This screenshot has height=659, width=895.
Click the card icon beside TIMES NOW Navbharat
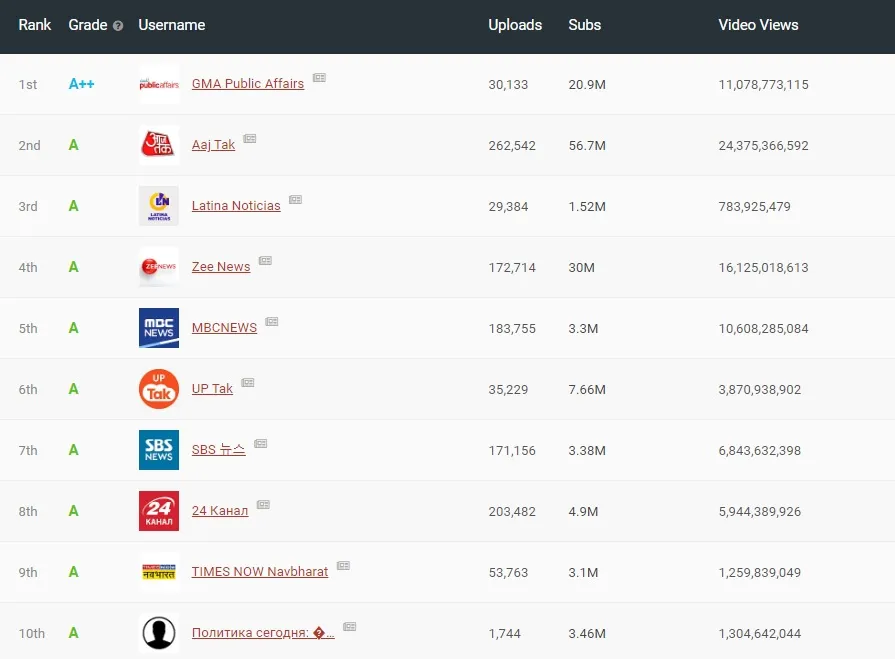point(343,566)
